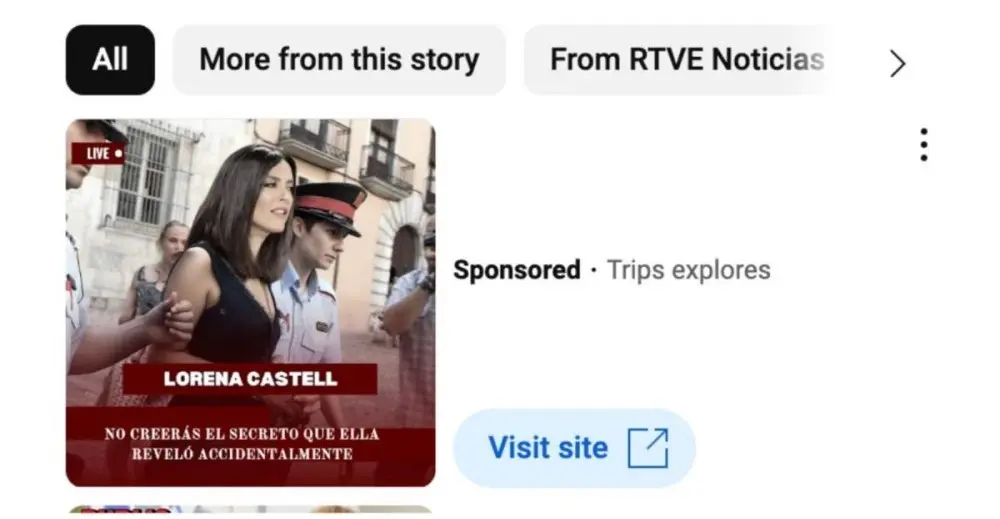
Task: Open the partially visible thumbnail below ad
Action: (x=251, y=509)
